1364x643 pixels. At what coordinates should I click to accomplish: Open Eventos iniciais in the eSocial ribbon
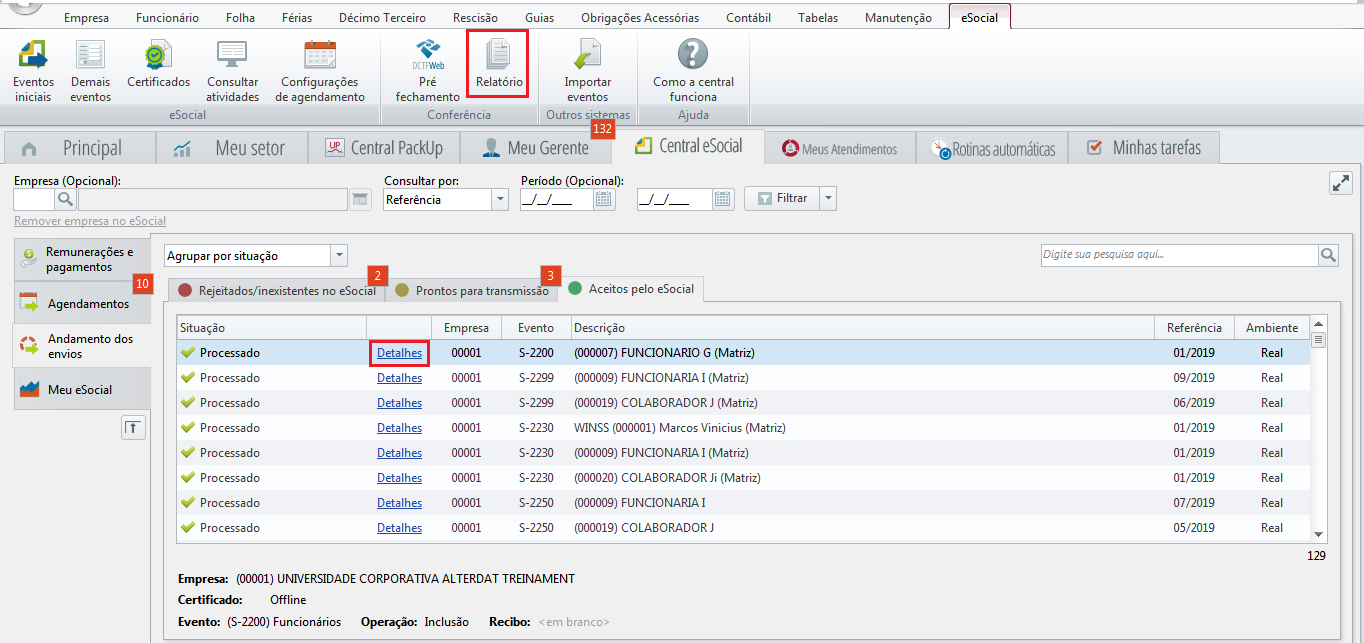[x=34, y=70]
